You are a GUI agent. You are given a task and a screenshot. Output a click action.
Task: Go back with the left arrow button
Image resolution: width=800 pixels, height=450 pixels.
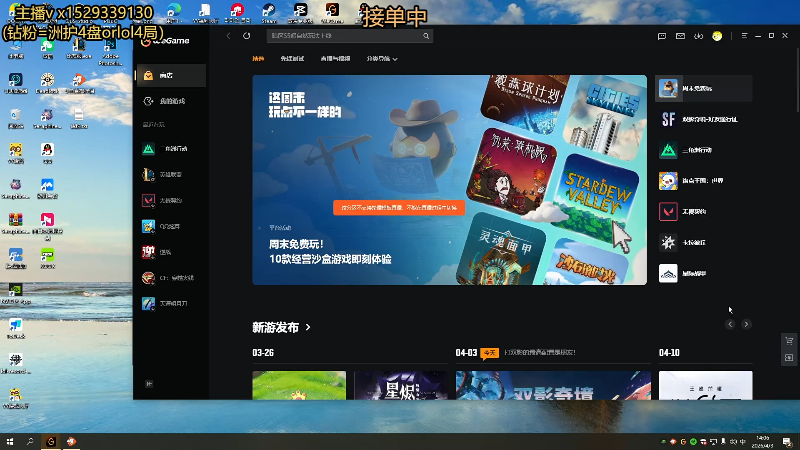coord(229,36)
